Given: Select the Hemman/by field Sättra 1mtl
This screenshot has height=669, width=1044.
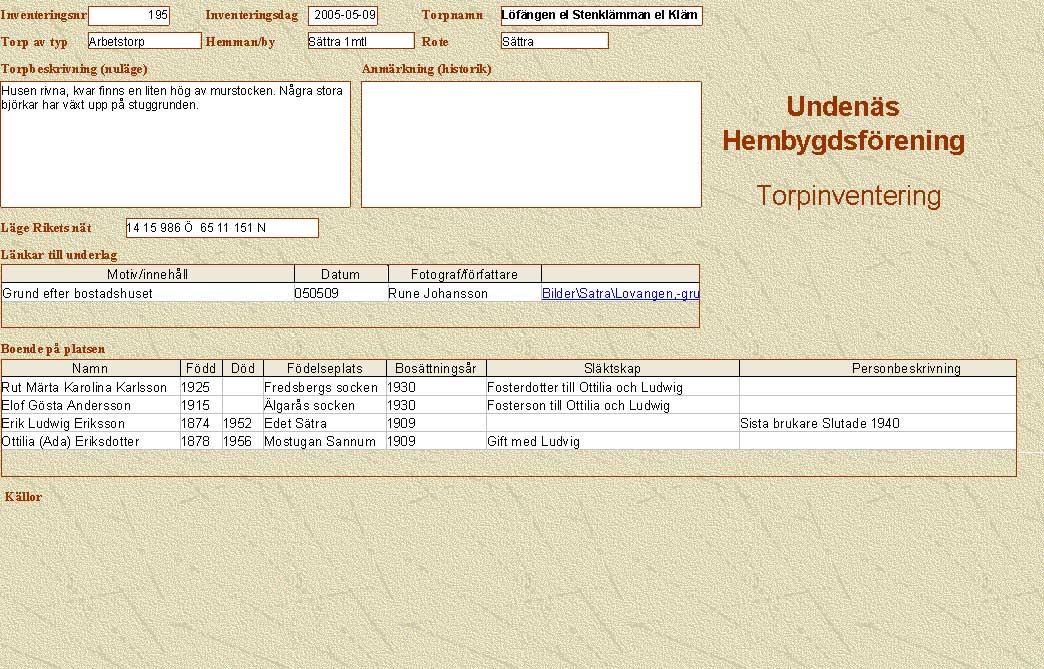Looking at the screenshot, I should [361, 41].
